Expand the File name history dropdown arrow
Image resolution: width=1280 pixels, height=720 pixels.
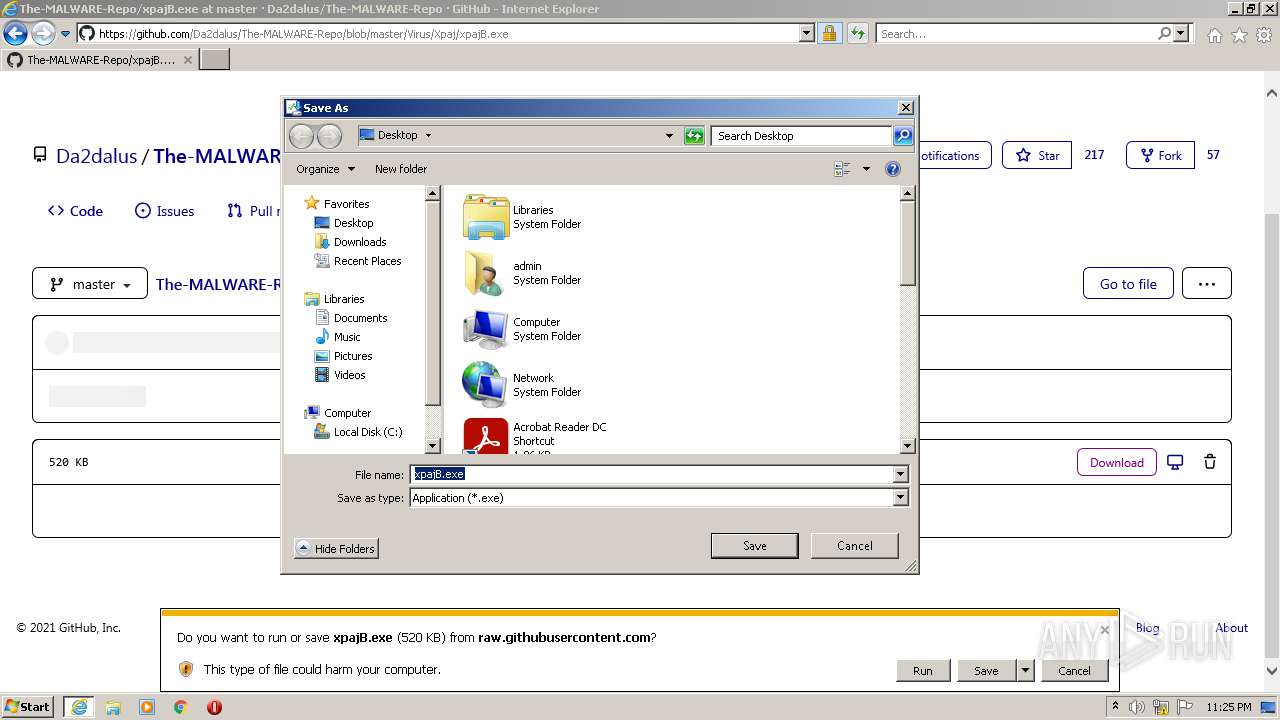(900, 474)
